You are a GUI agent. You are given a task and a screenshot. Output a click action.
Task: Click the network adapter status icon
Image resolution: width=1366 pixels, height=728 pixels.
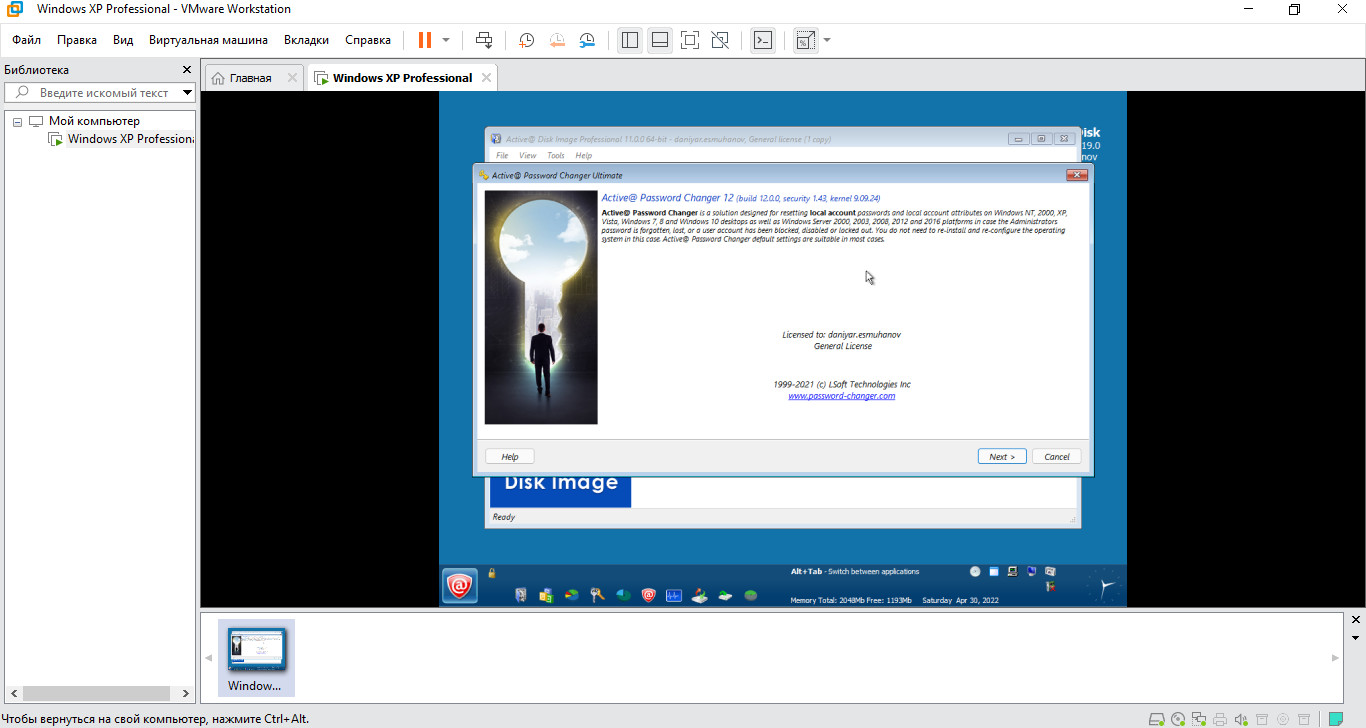coord(1199,718)
